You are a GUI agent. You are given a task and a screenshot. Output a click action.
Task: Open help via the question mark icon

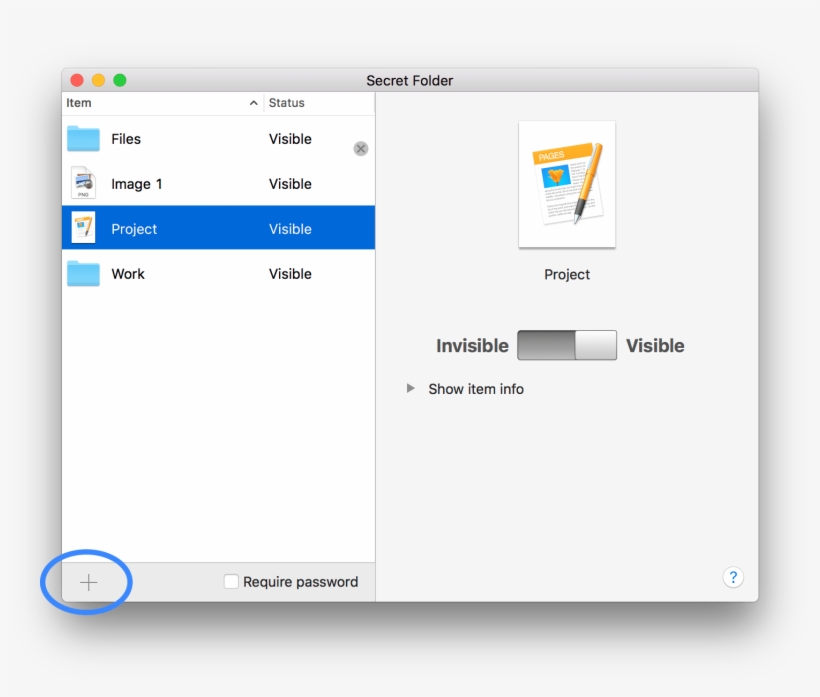pos(733,577)
